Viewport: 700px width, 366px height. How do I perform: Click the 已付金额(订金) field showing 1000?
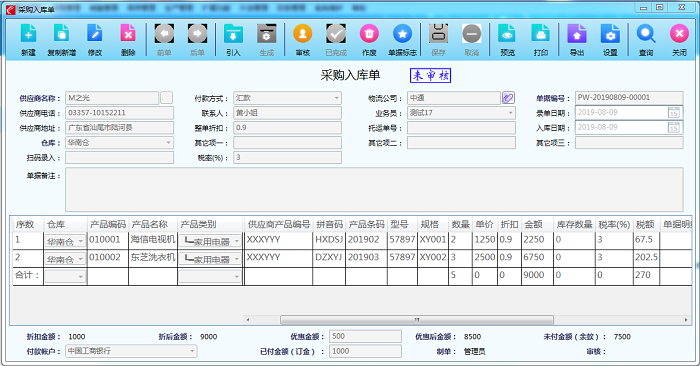[x=365, y=351]
